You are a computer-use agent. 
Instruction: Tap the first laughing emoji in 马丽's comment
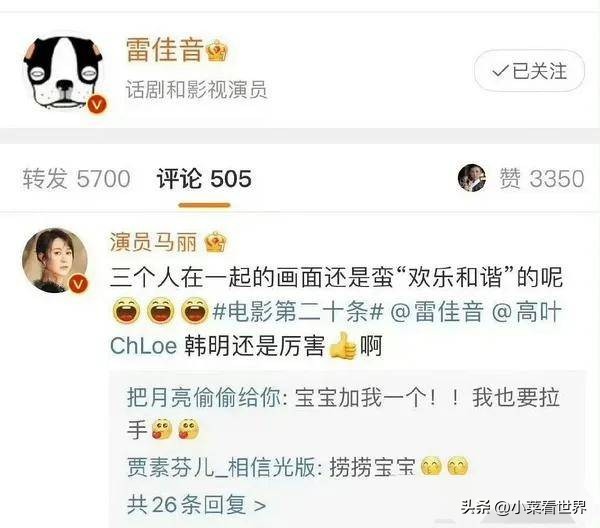pyautogui.click(x=126, y=311)
